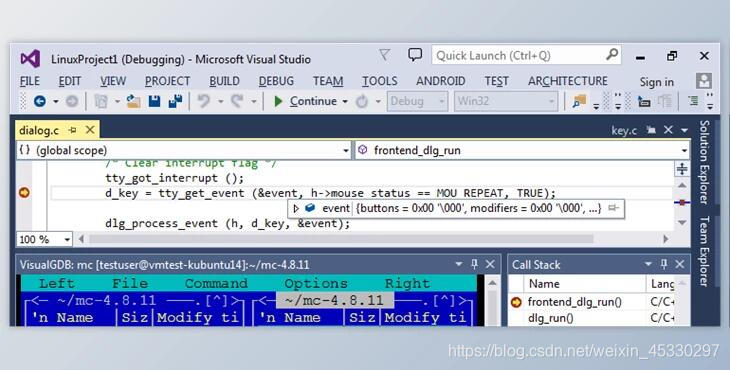The width and height of the screenshot is (730, 370).
Task: Click the Visual Studio logo icon
Action: tap(31, 59)
